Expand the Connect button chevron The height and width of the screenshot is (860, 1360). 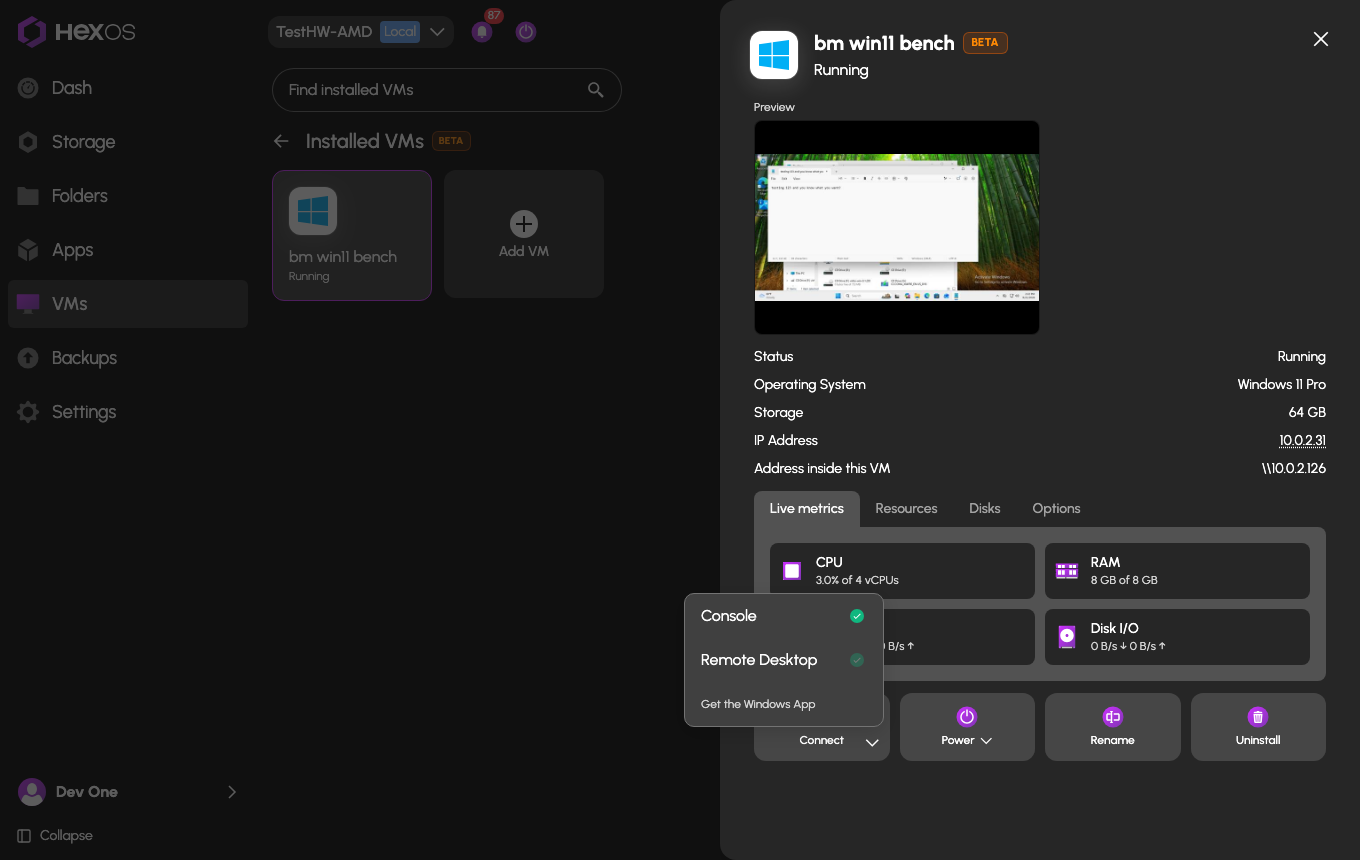[x=872, y=742]
